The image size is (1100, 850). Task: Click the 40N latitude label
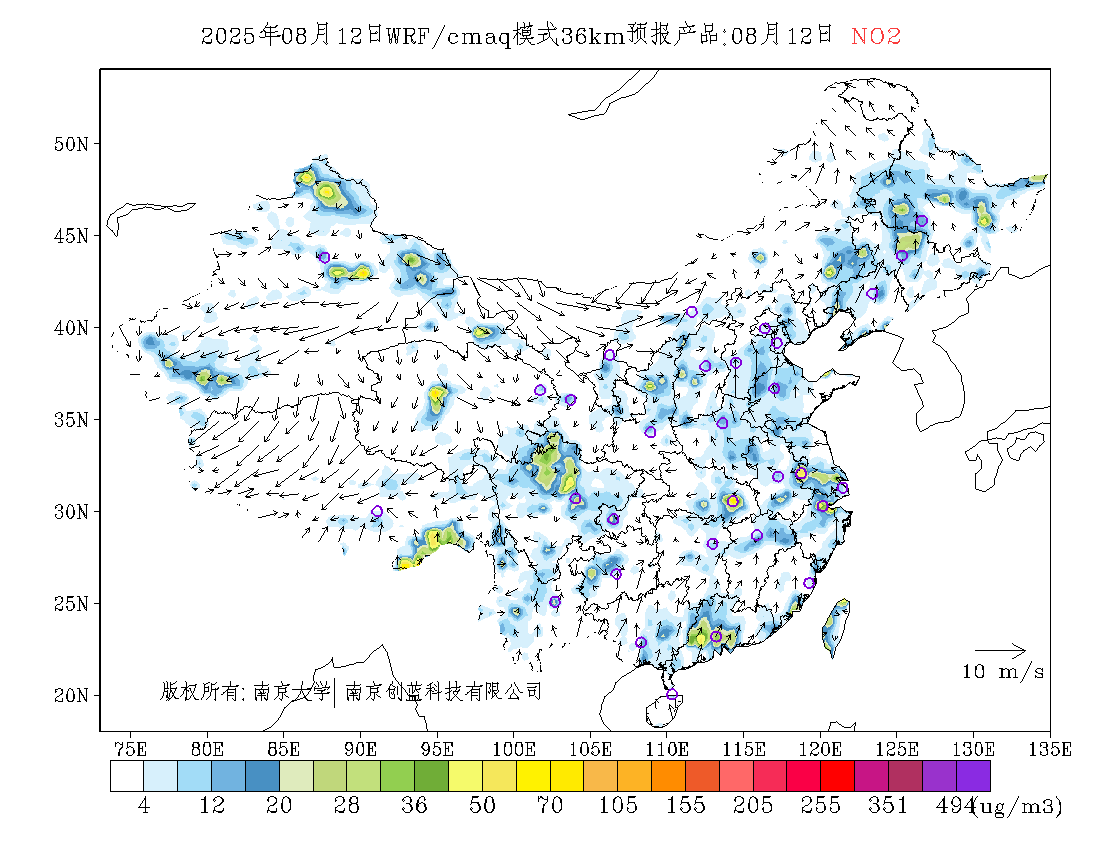[72, 328]
